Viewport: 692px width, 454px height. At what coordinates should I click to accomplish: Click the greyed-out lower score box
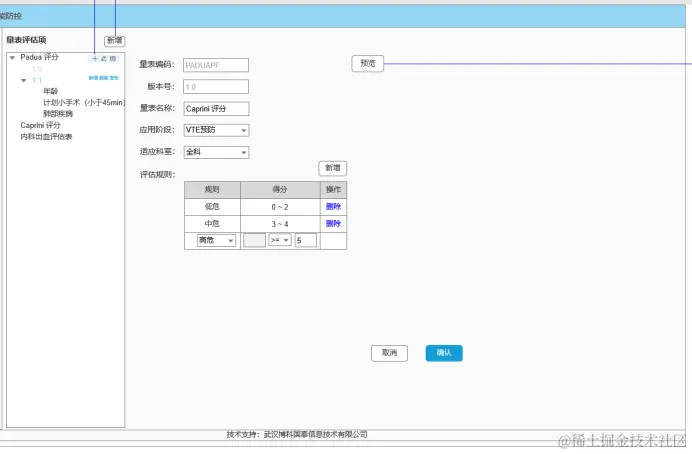pyautogui.click(x=255, y=240)
